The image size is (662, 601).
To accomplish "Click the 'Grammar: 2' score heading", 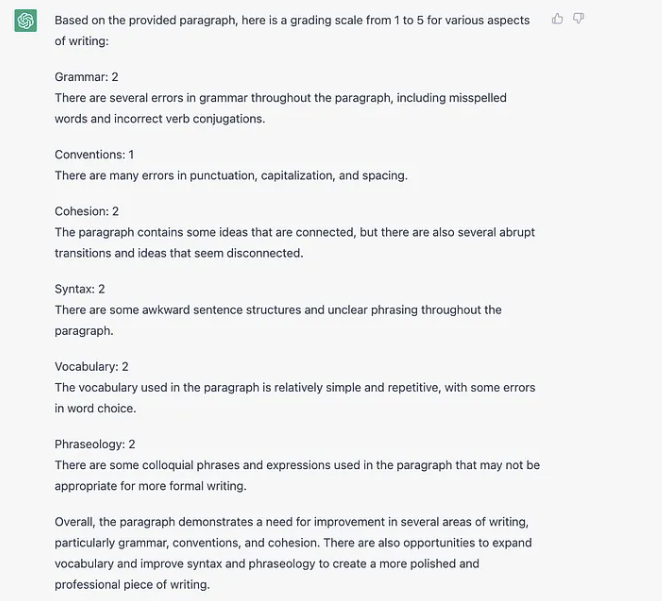I will click(87, 77).
